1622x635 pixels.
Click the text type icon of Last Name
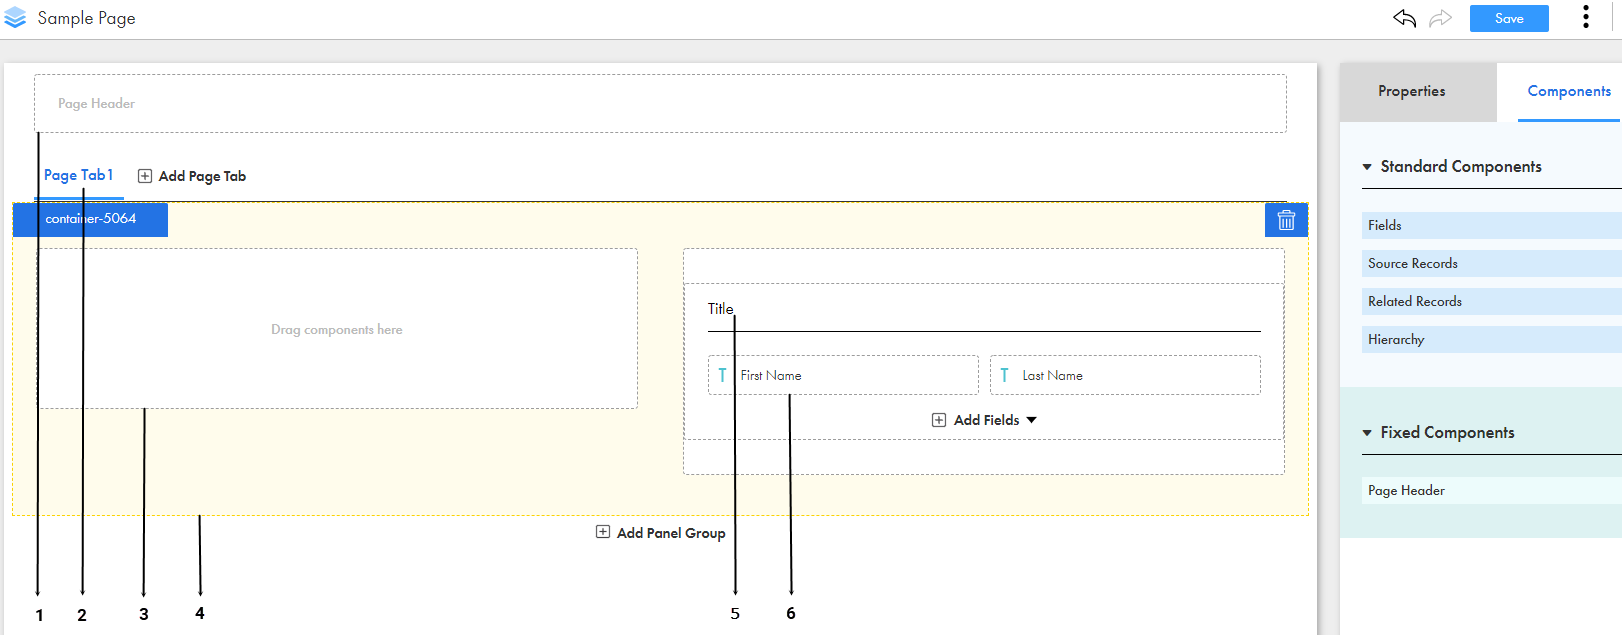tap(1004, 375)
